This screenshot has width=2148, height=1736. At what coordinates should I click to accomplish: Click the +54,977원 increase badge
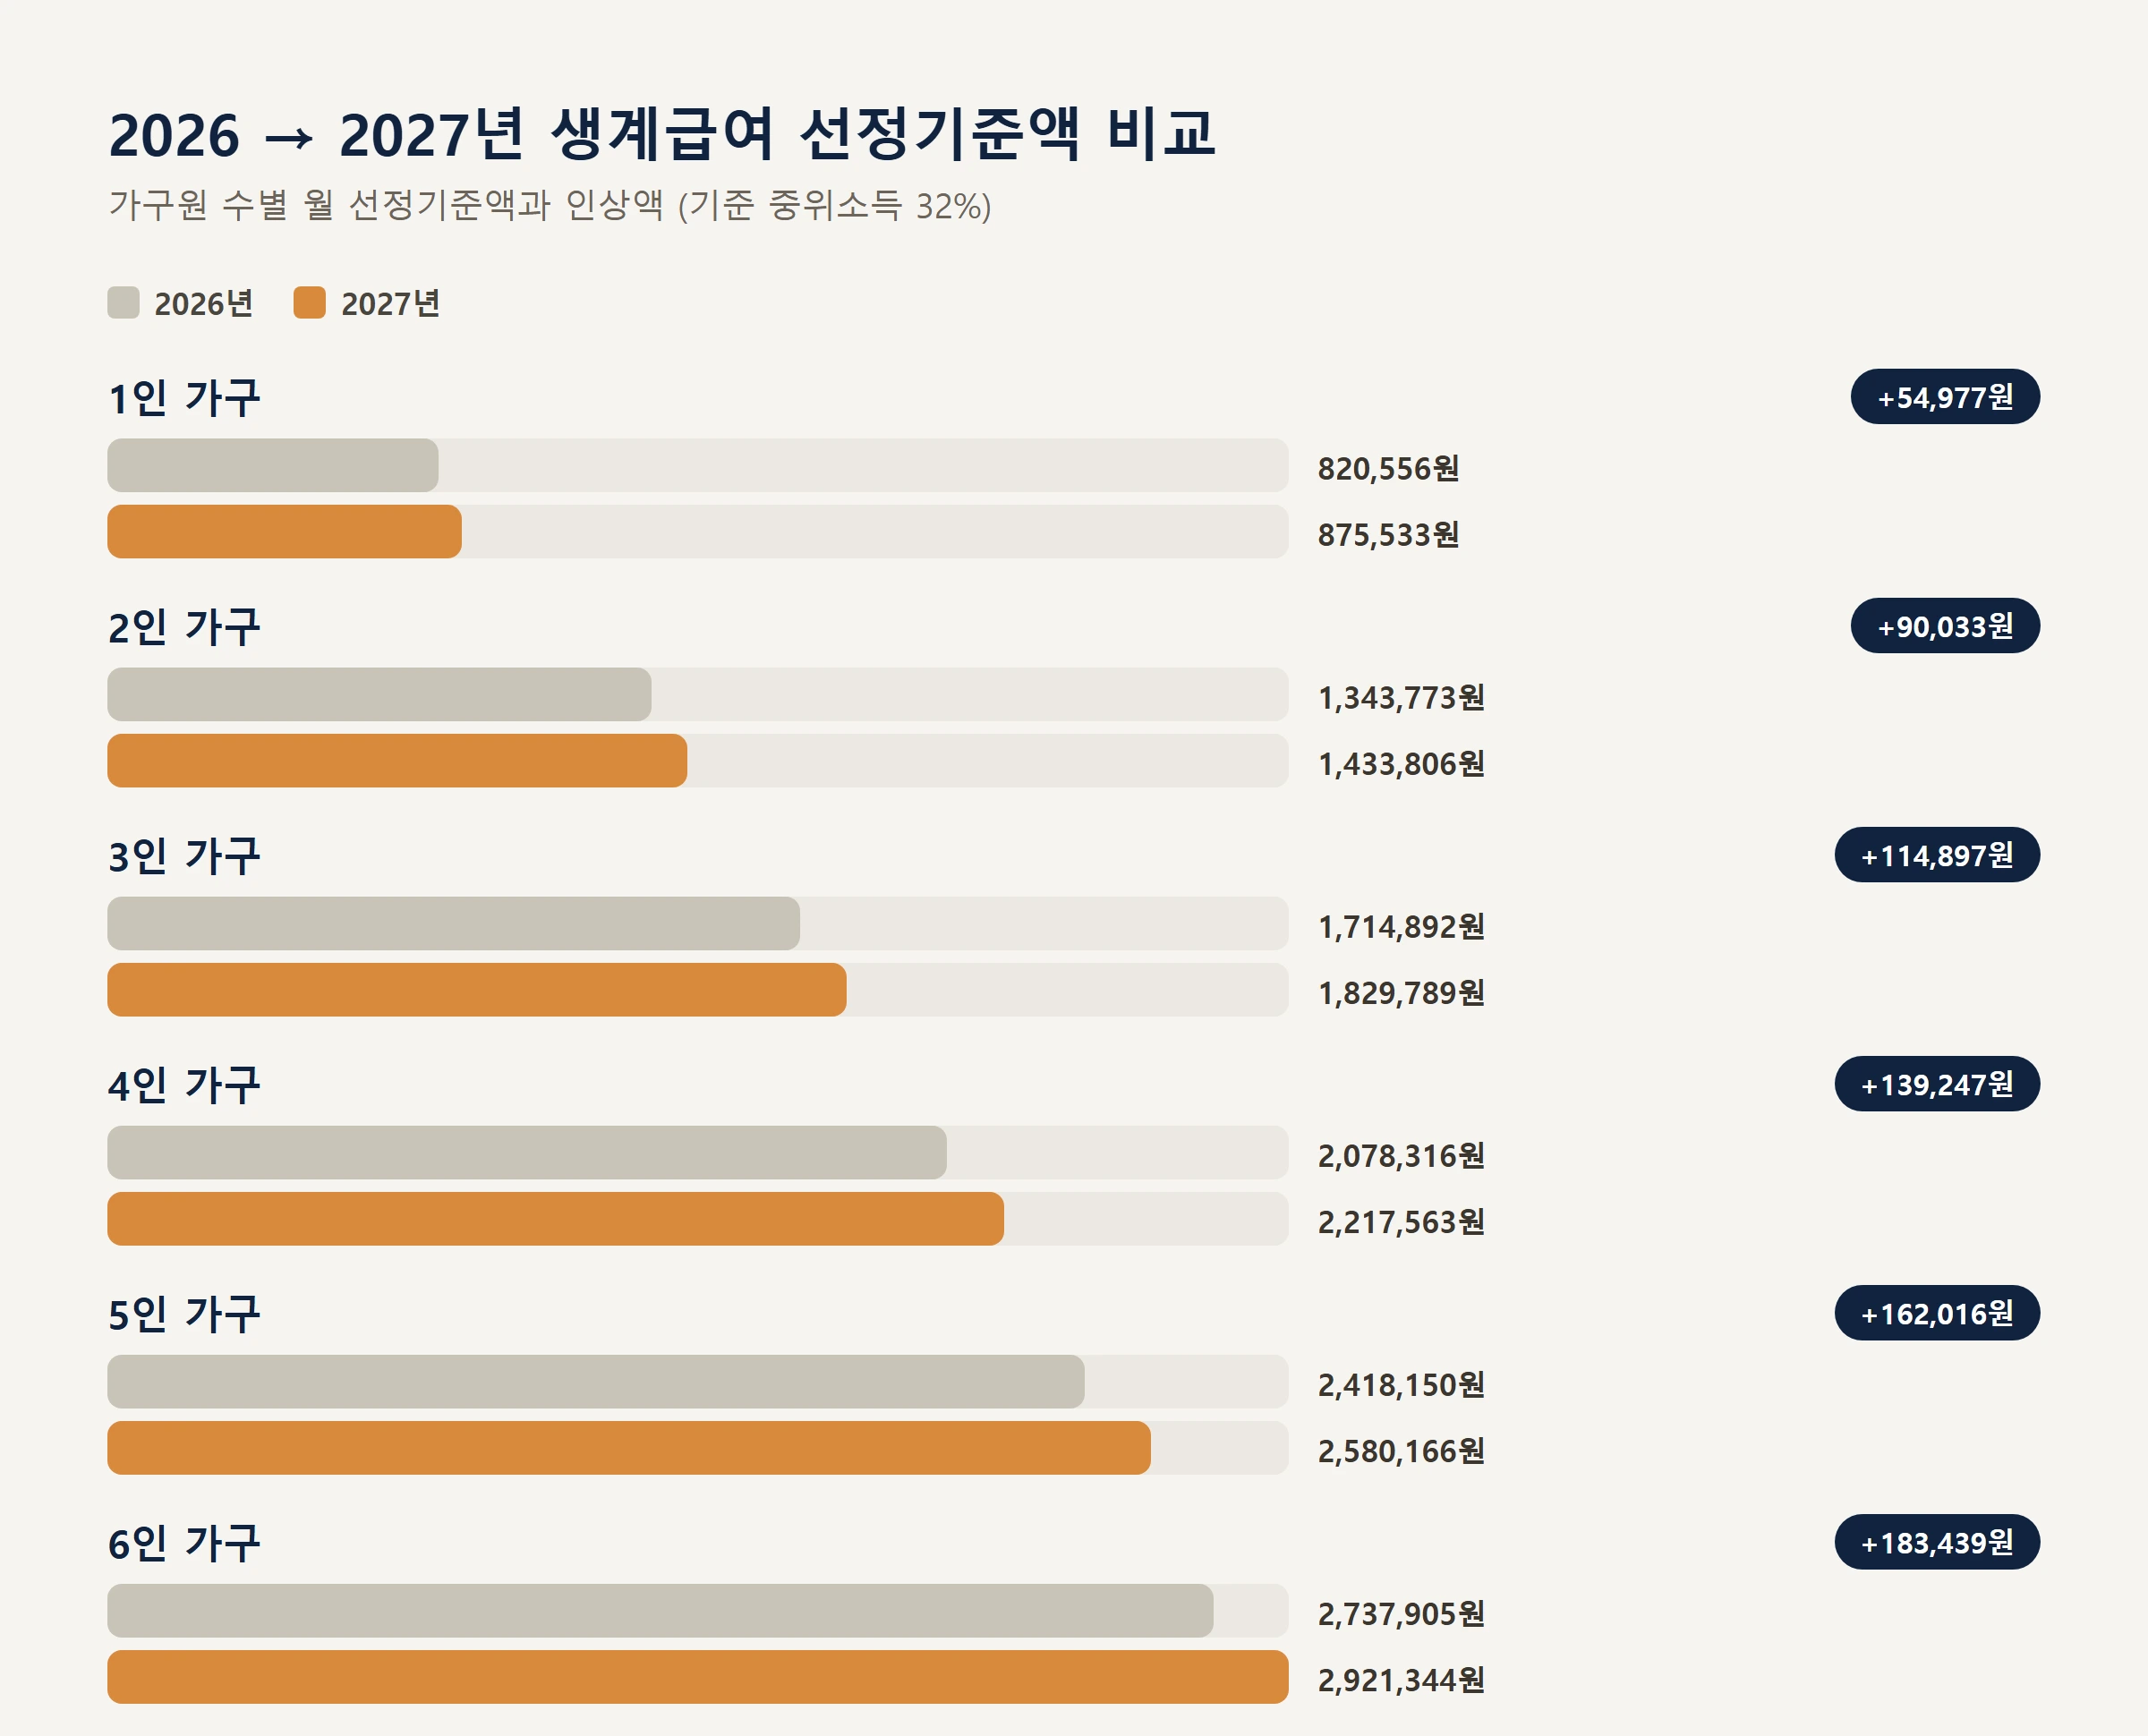pyautogui.click(x=1945, y=397)
